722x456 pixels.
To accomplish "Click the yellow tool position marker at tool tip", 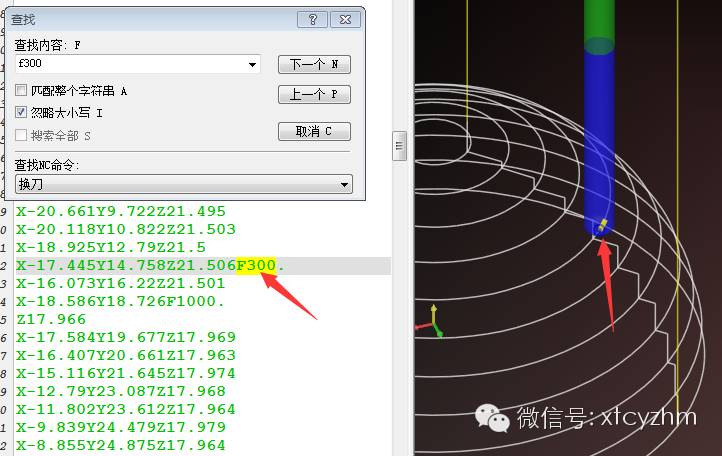I will [x=602, y=226].
